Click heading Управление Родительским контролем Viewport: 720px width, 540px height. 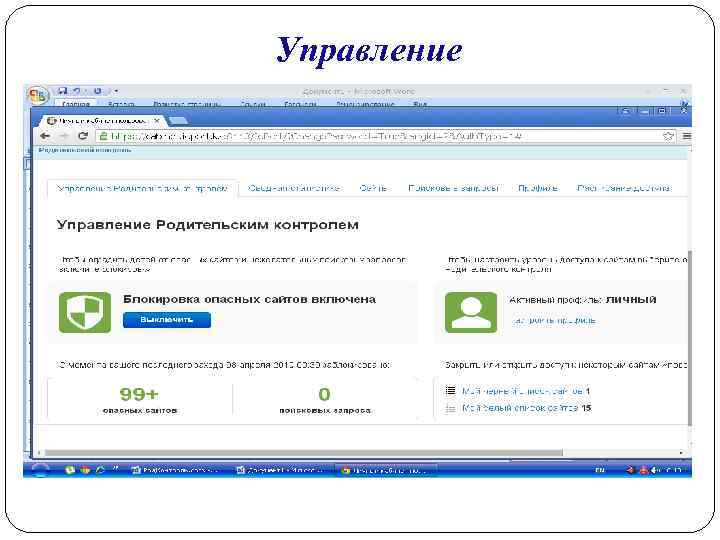tap(208, 225)
